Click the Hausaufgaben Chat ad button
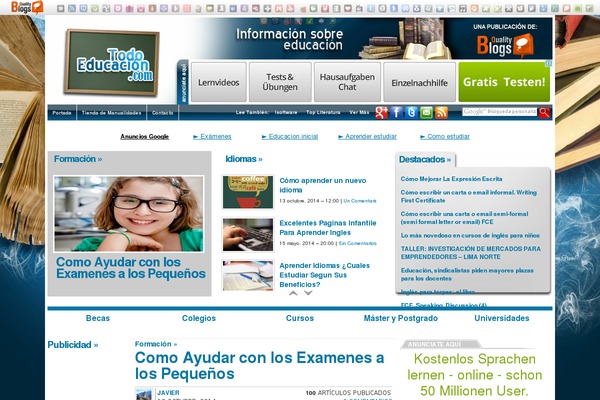The image size is (600, 400). [347, 82]
